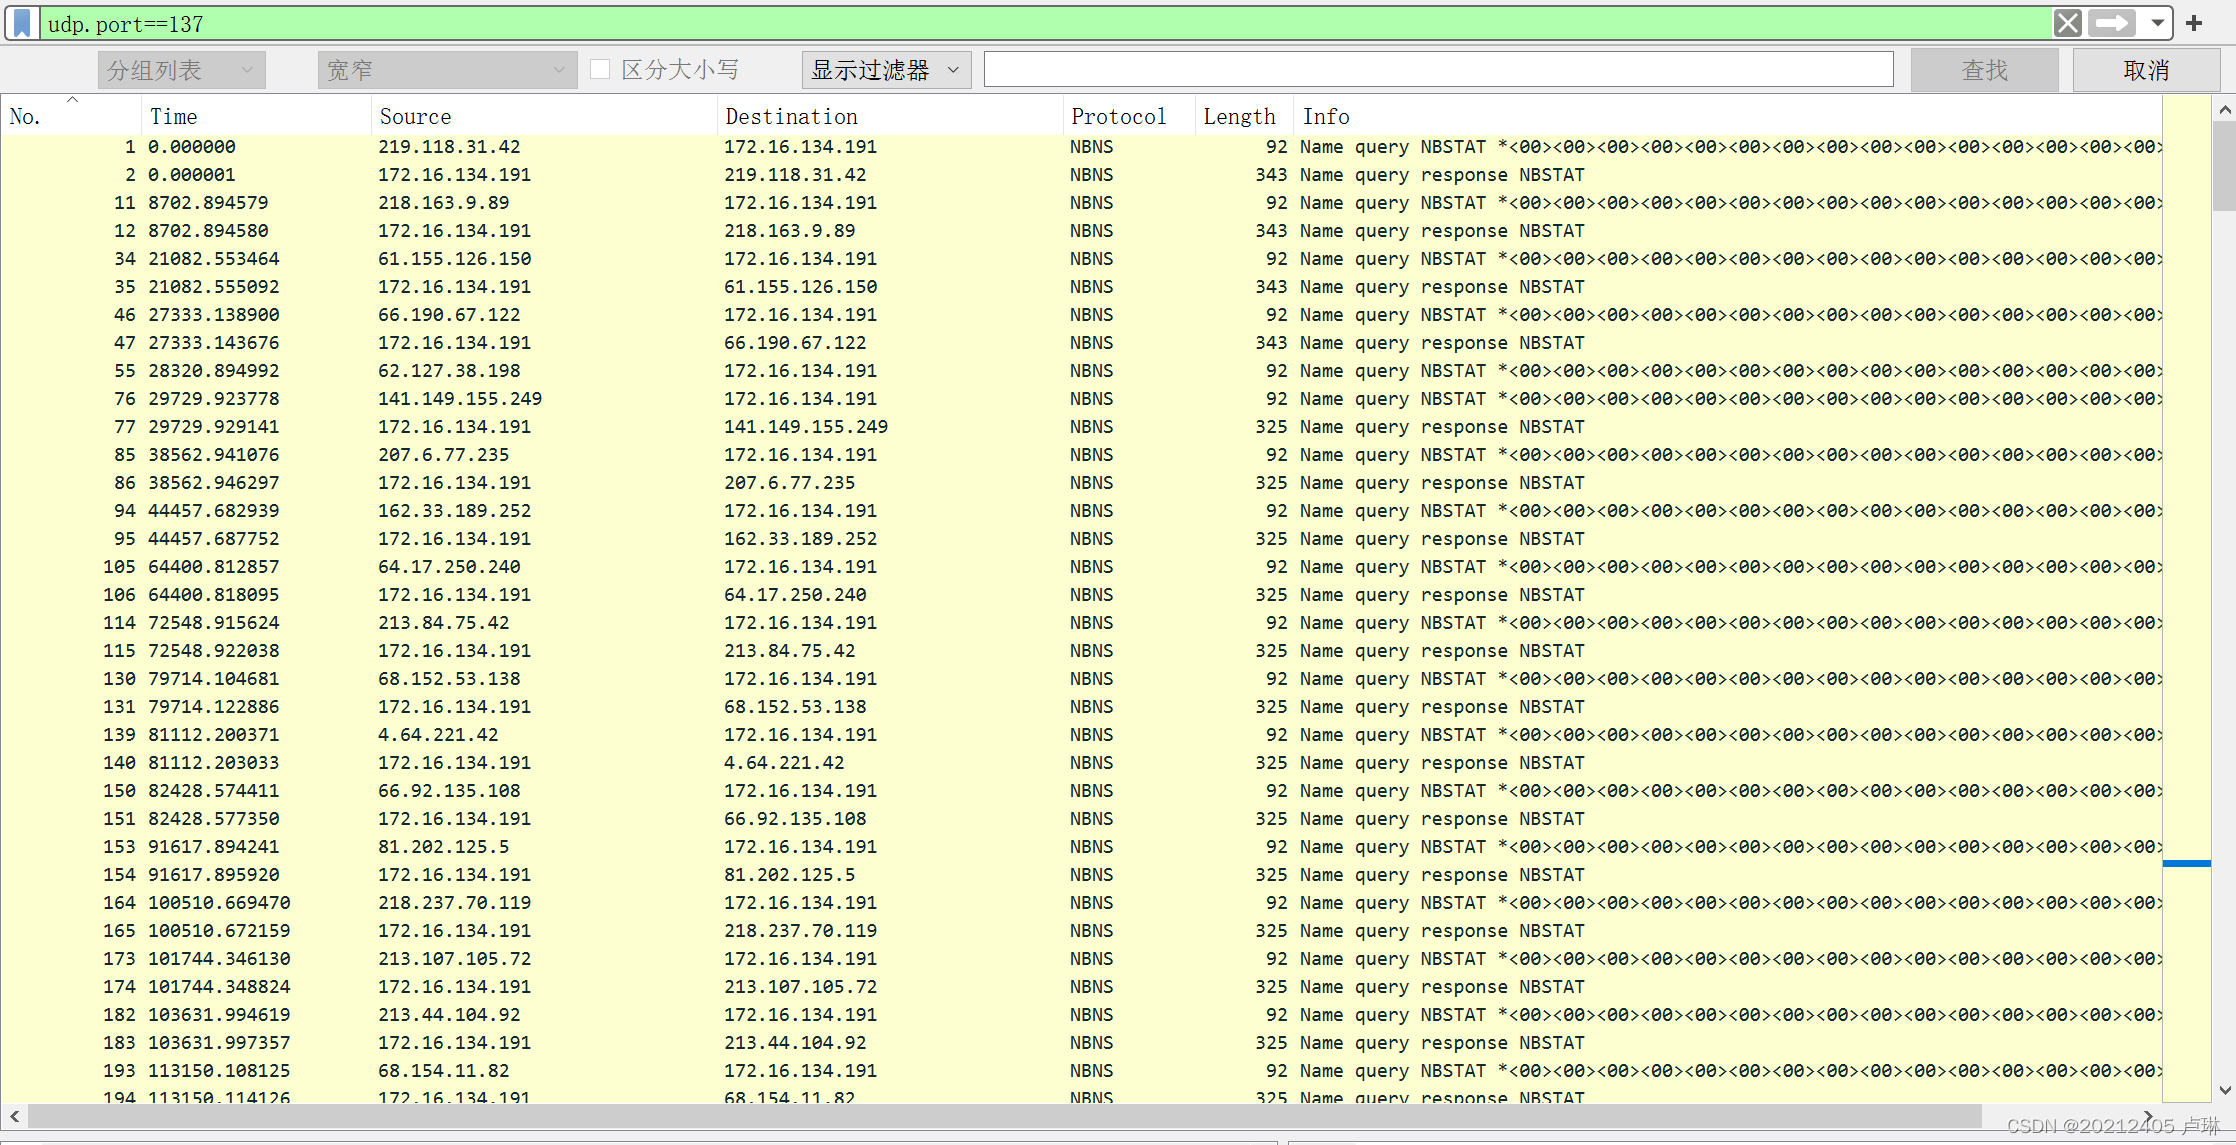Select packet 182 source 213.44.104.92
Image resolution: width=2236 pixels, height=1145 pixels.
coord(1081,1015)
